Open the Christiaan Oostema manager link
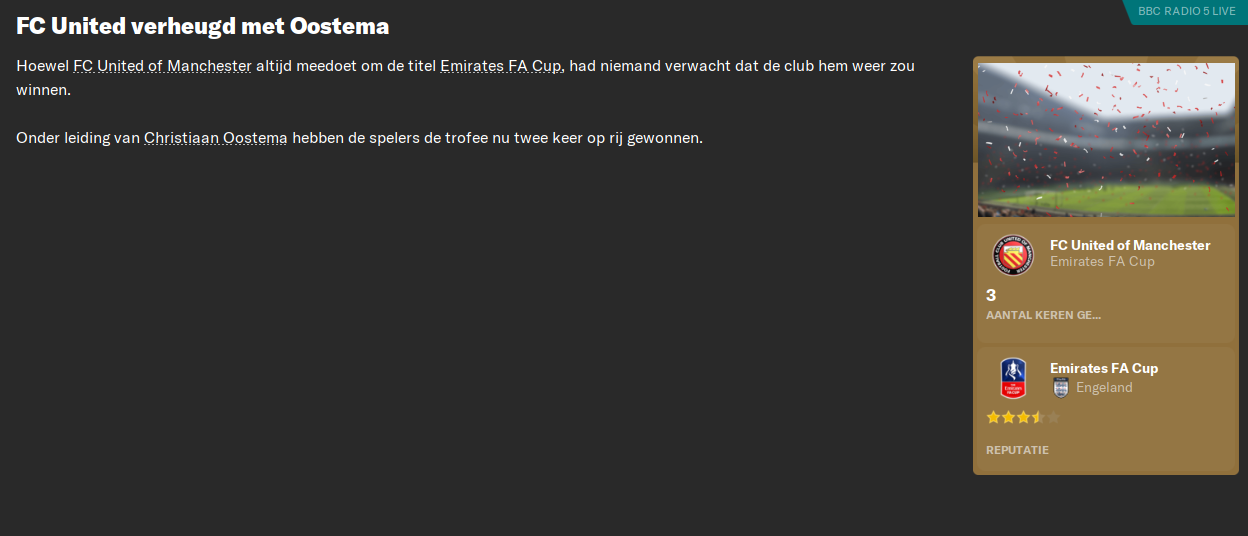Image resolution: width=1248 pixels, height=536 pixels. click(216, 138)
